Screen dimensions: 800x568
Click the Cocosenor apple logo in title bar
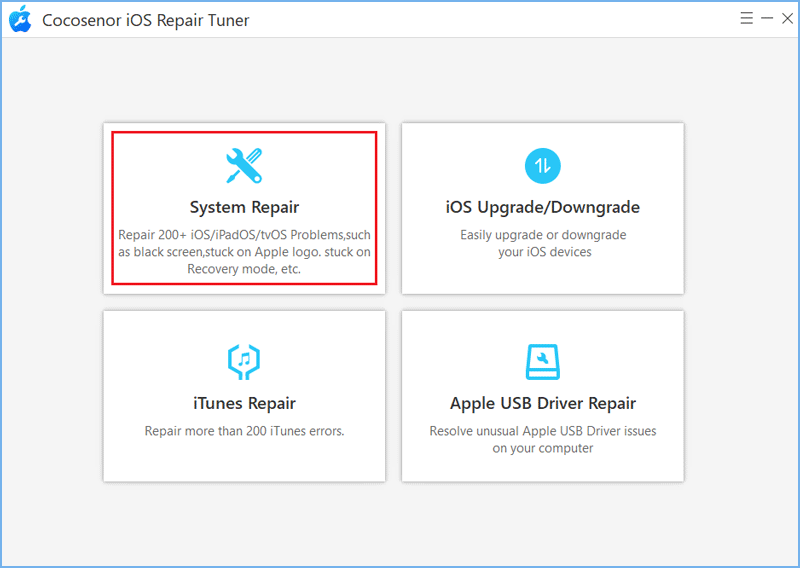tap(20, 19)
